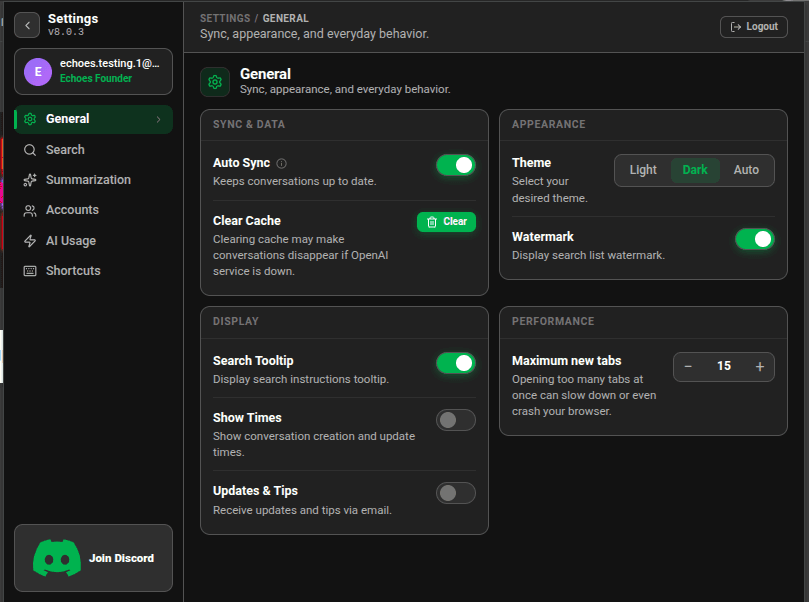
Task: Click the Auto Sync info icon
Action: (x=281, y=164)
